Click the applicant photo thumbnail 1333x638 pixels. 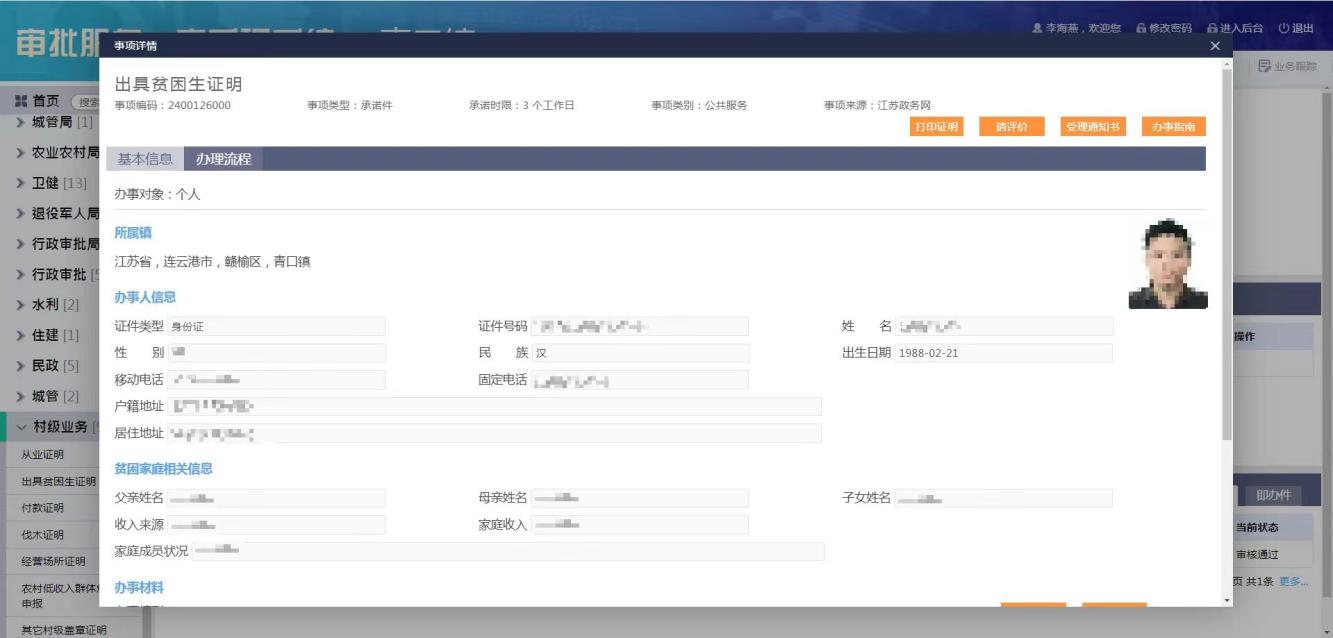coord(1168,265)
